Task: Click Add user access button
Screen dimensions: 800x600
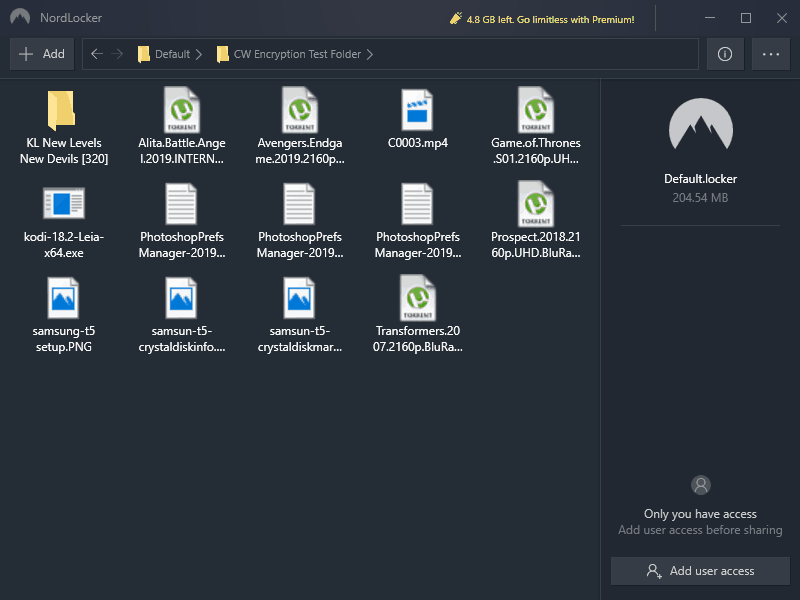Action: (700, 571)
